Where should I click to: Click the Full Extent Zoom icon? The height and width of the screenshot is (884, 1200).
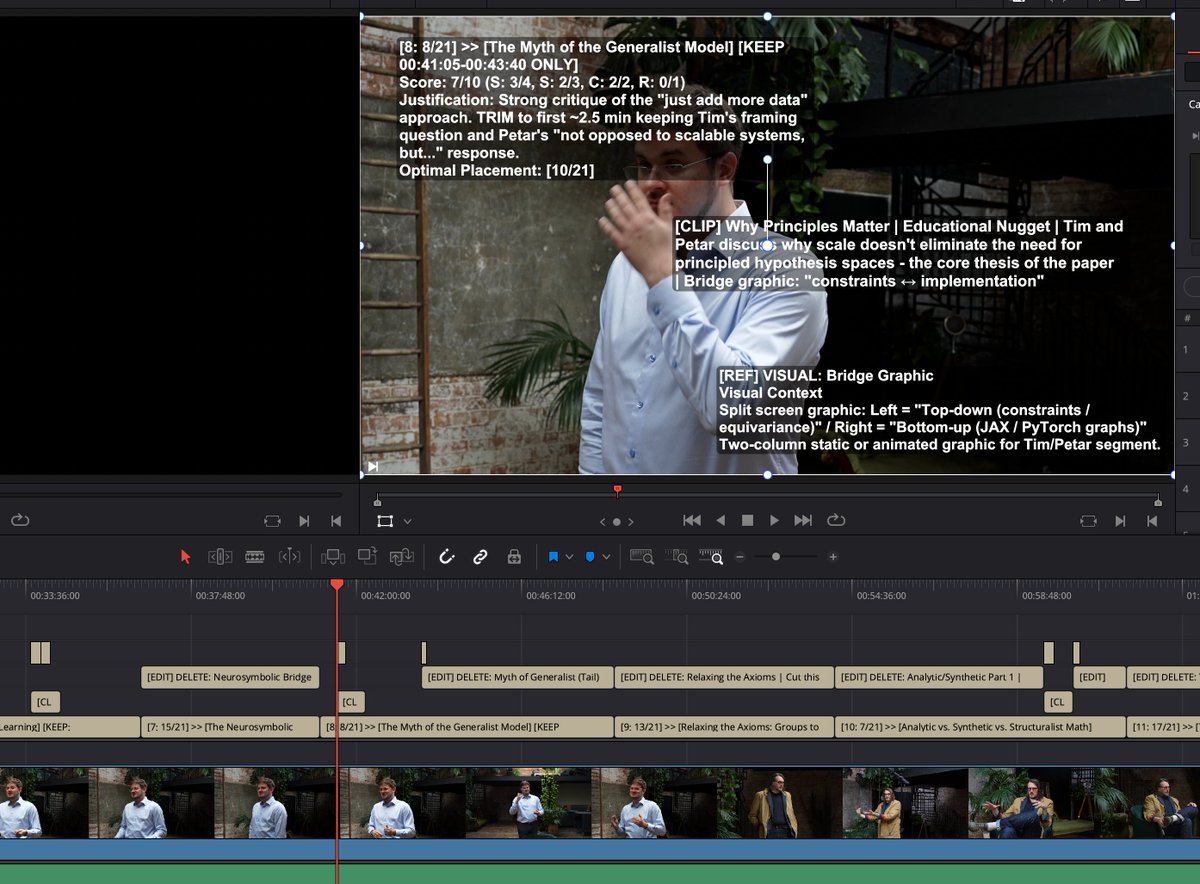point(641,557)
